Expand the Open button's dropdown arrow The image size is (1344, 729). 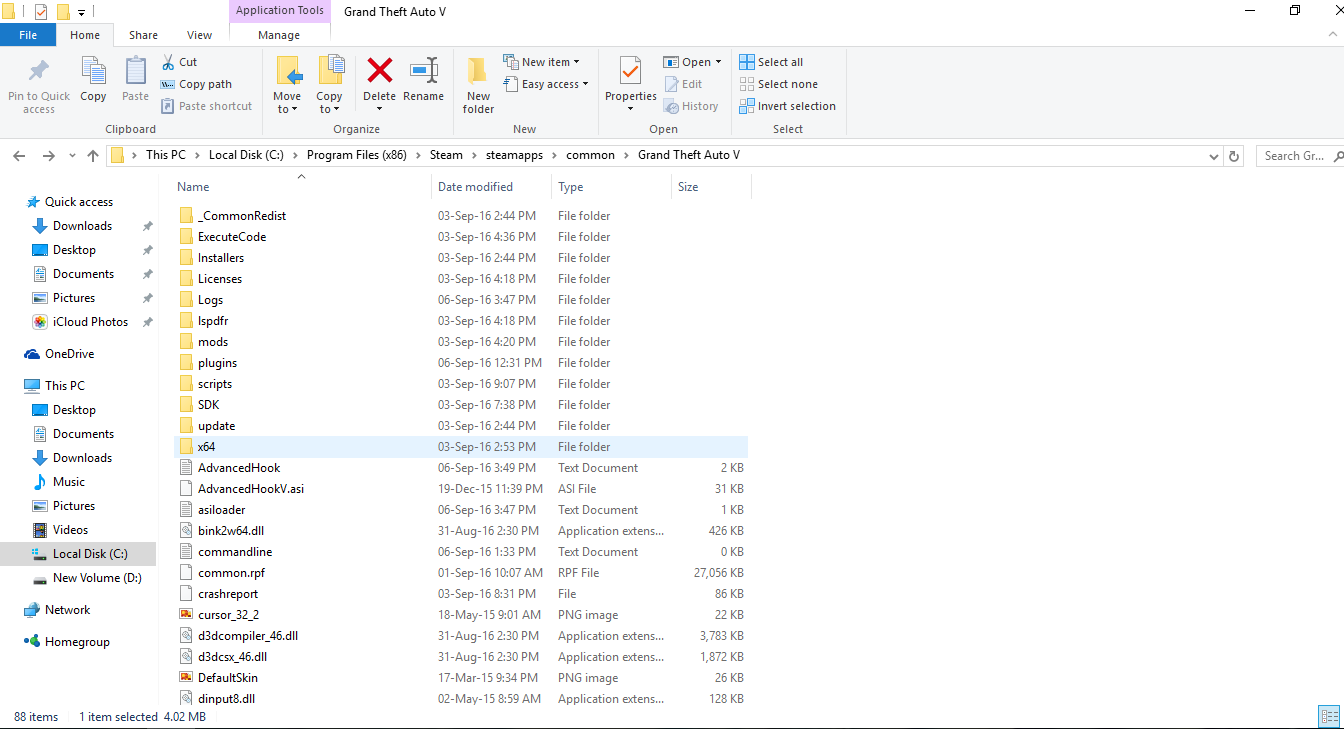coord(718,62)
